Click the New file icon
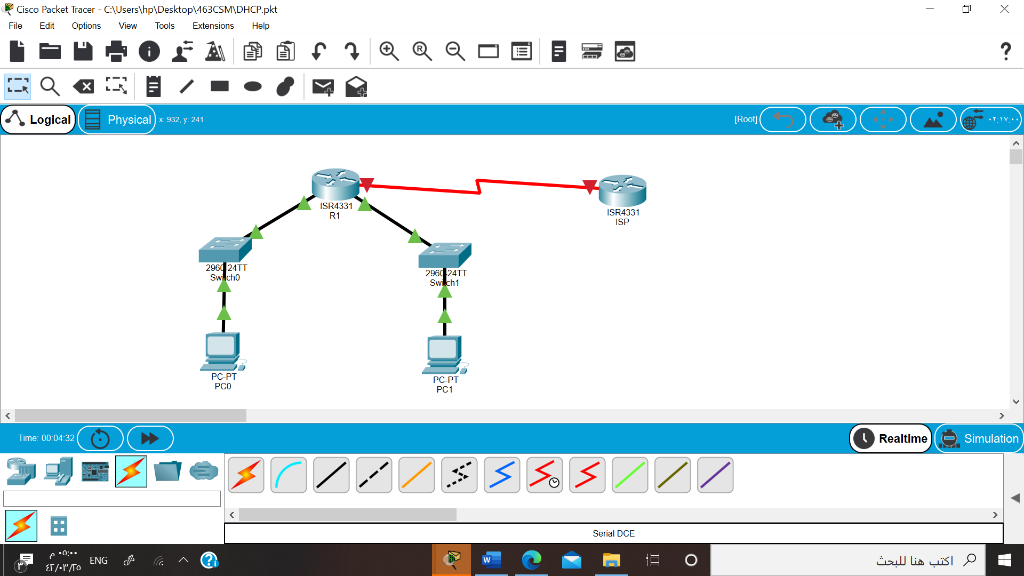Screen dimensions: 1024x576 18,51
